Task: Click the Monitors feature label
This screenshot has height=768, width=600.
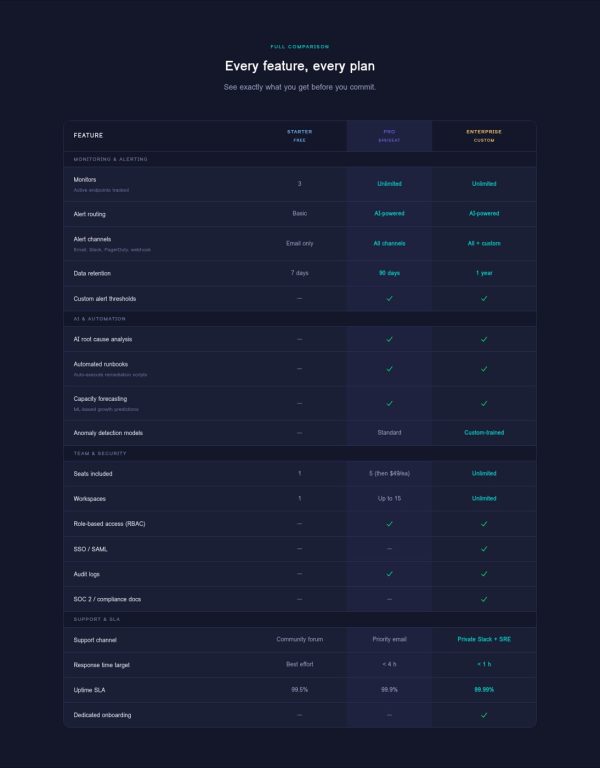Action: tap(85, 180)
